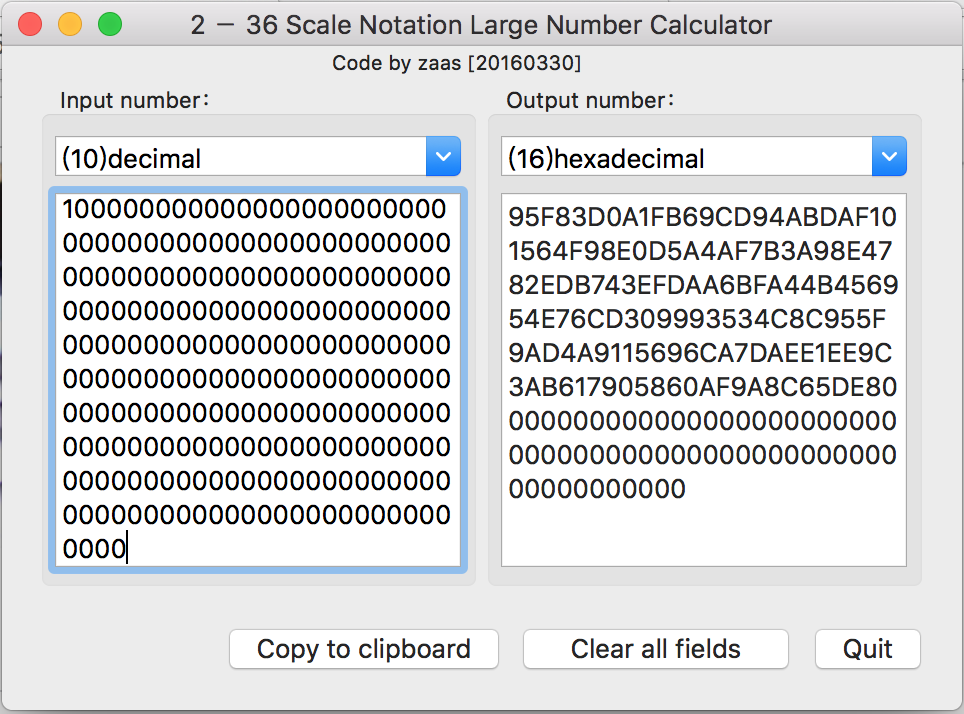964x714 pixels.
Task: Click the "Code by zaas [20160330]" text
Action: pyautogui.click(x=457, y=63)
